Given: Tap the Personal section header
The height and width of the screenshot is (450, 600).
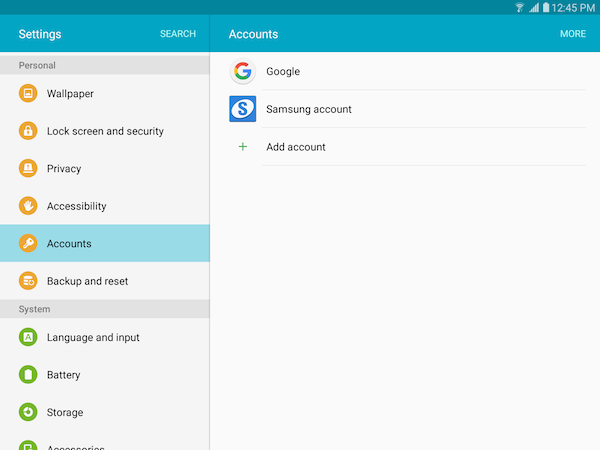Looking at the screenshot, I should click(105, 65).
